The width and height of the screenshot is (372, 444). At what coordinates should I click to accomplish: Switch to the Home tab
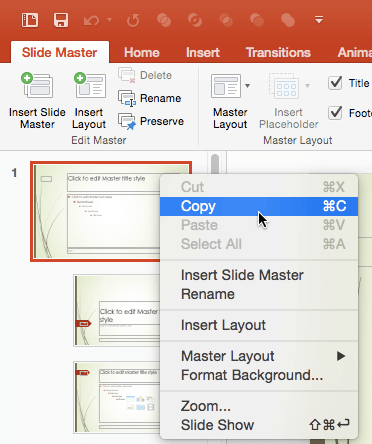[x=142, y=52]
